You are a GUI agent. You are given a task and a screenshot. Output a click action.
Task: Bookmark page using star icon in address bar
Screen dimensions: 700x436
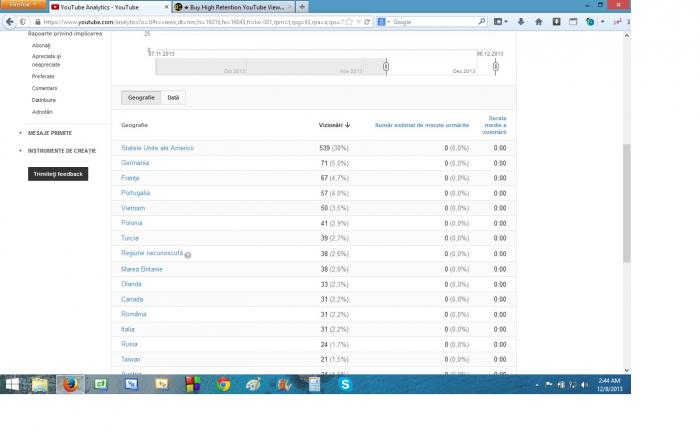(349, 21)
